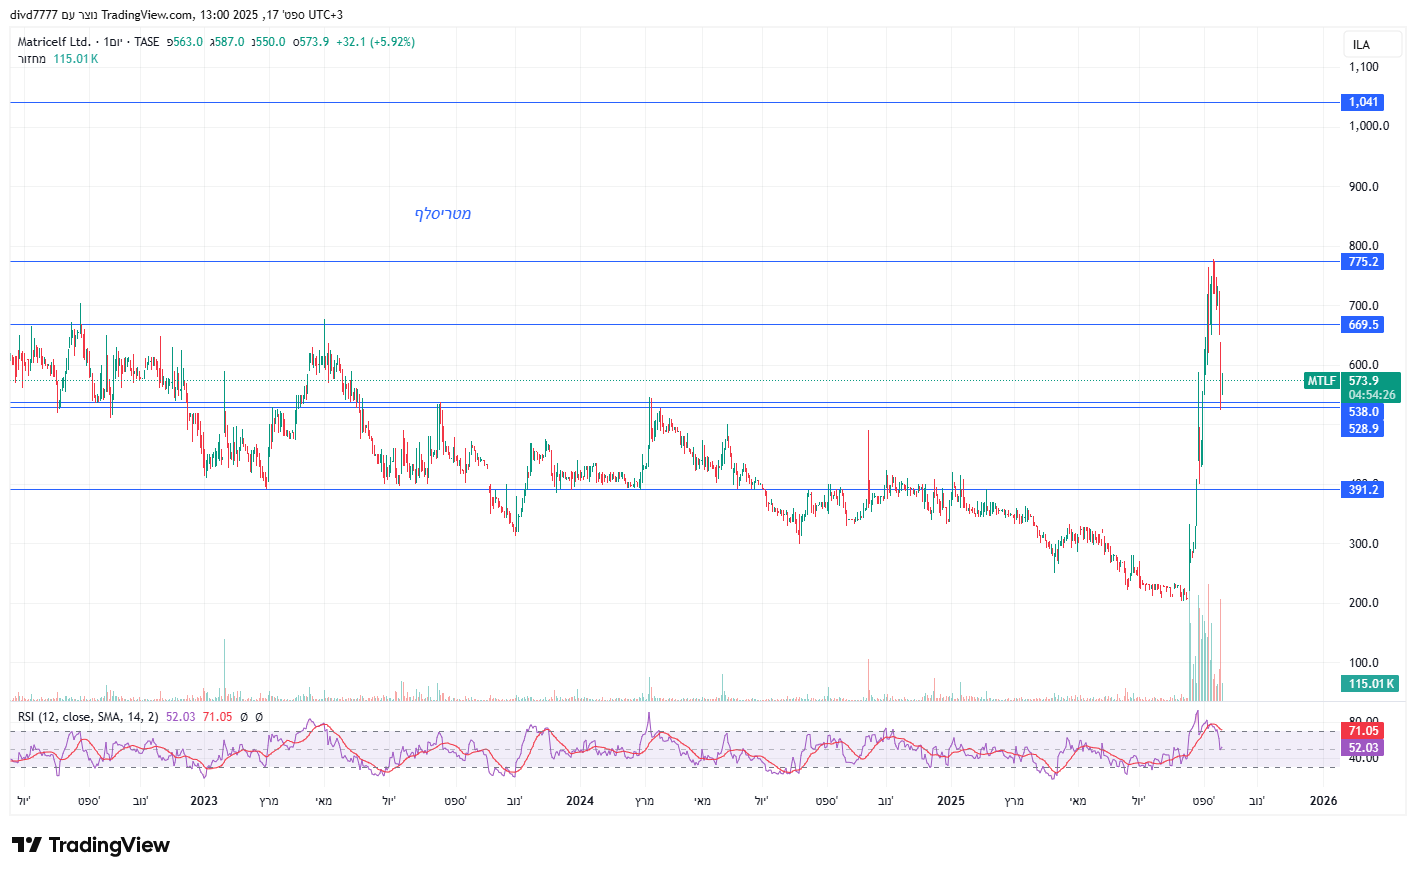Click the green 115.01 K volume axis tag
The height and width of the screenshot is (875, 1416).
[1370, 684]
